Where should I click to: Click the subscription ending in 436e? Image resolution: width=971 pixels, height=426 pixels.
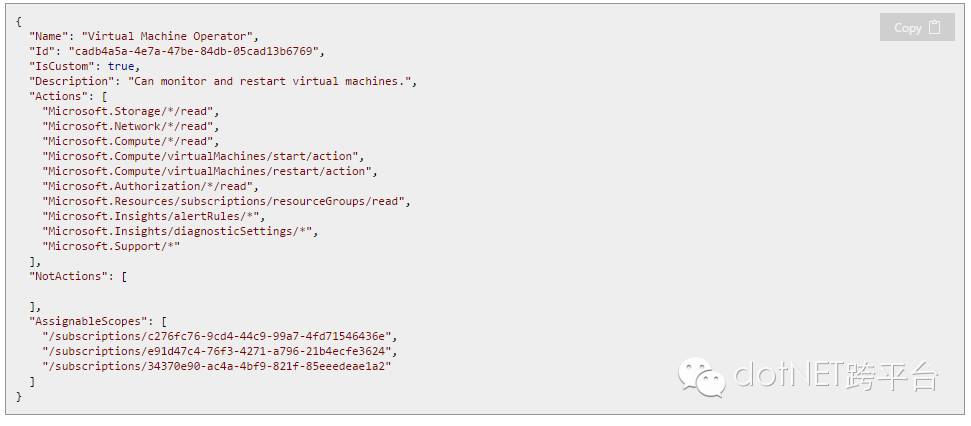220,336
